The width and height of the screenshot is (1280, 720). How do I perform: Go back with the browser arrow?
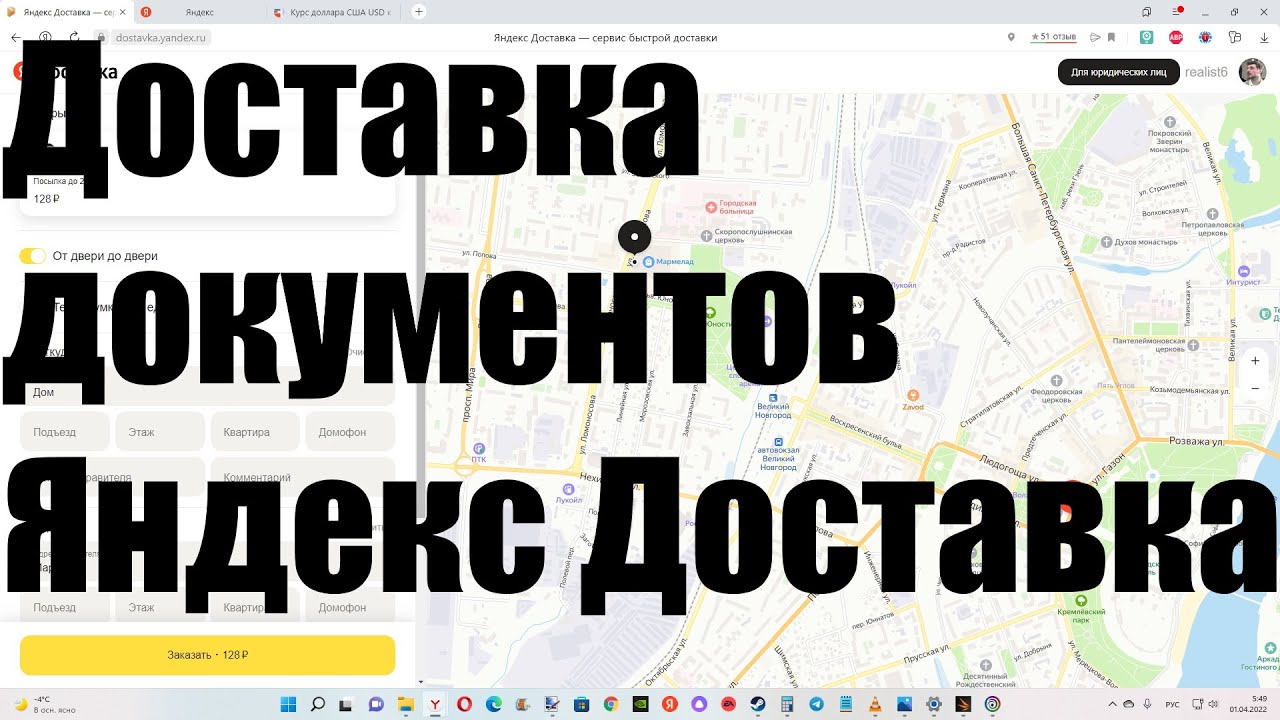coord(15,37)
